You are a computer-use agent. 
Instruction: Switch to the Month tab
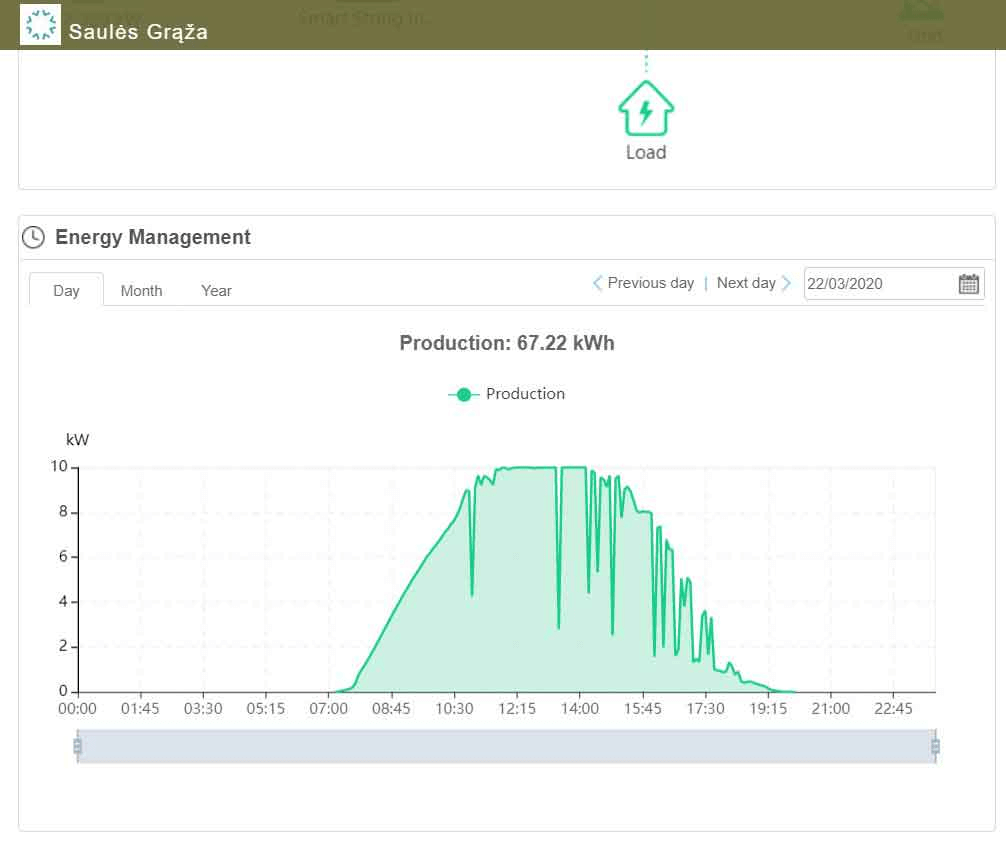pos(141,290)
